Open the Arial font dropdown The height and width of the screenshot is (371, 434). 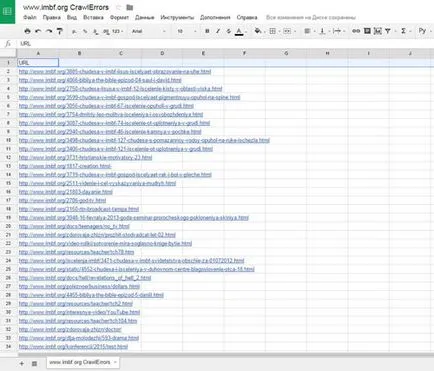(148, 31)
